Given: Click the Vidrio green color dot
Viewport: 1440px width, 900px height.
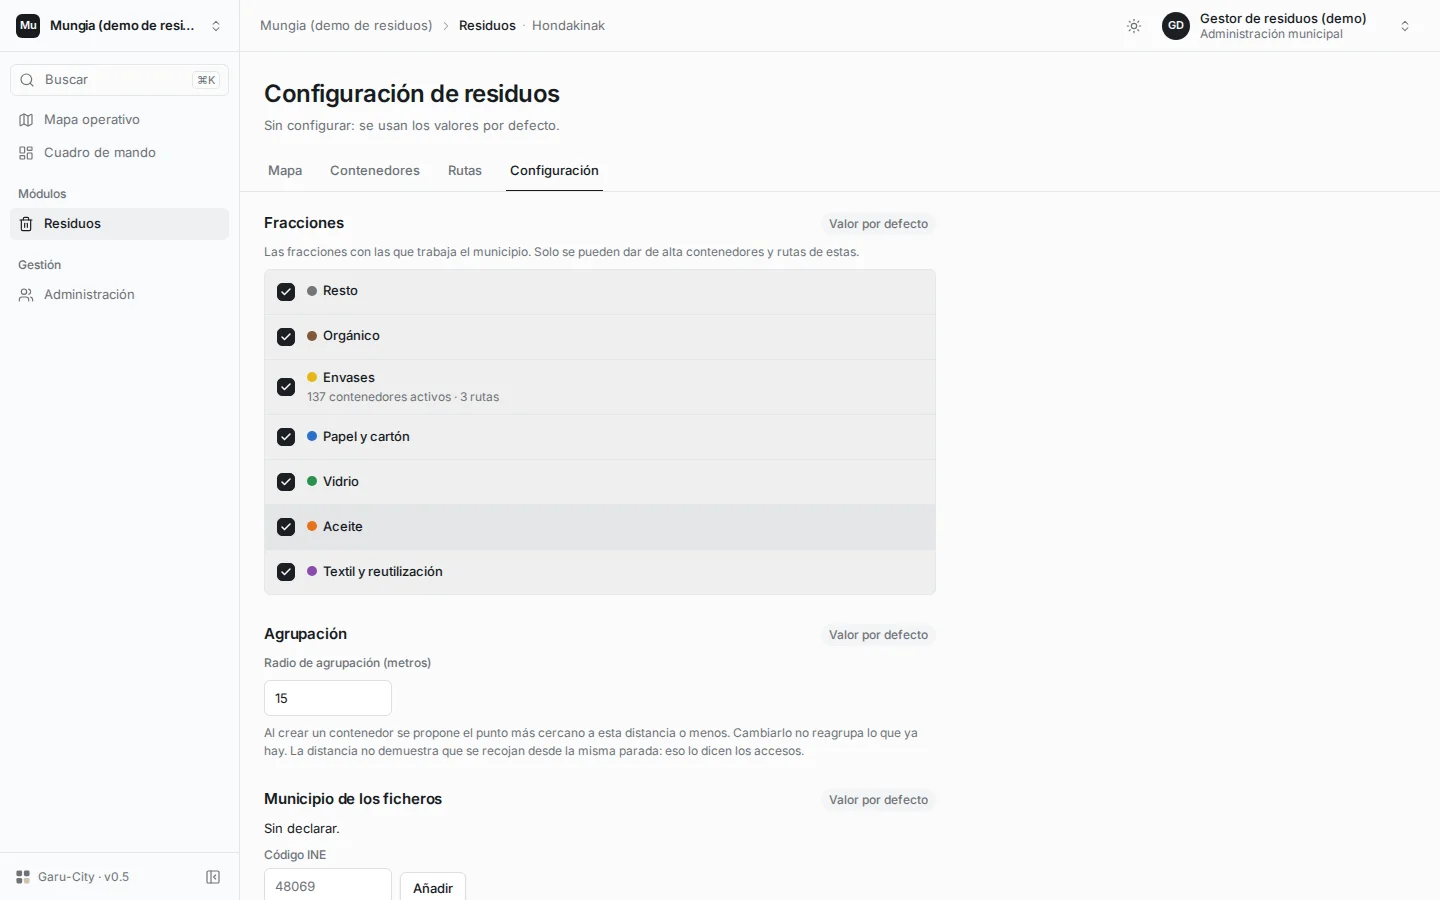Looking at the screenshot, I should (x=312, y=481).
